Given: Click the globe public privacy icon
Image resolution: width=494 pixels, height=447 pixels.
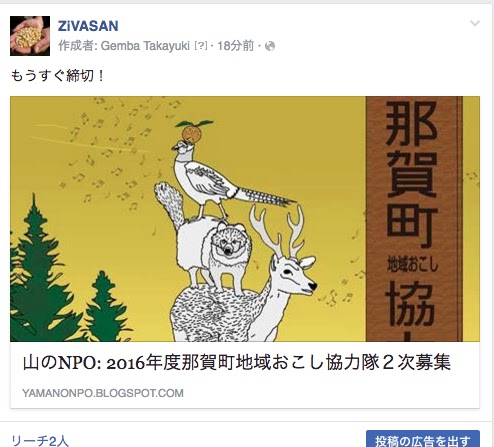Looking at the screenshot, I should pyautogui.click(x=270, y=46).
